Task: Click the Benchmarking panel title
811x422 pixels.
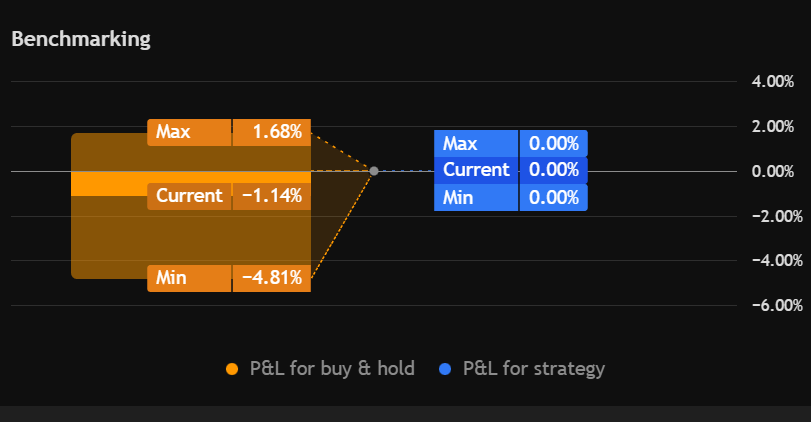Action: (x=81, y=39)
